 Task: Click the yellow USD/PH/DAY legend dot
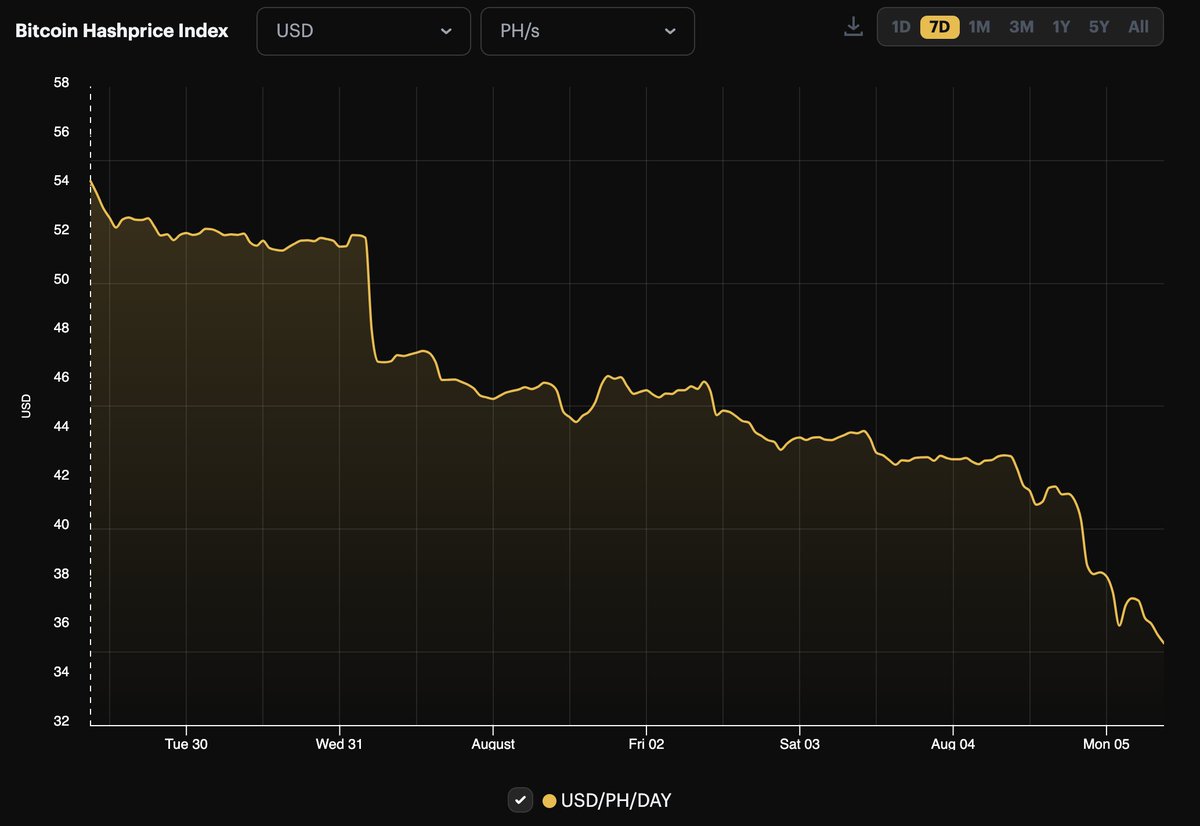tap(549, 800)
